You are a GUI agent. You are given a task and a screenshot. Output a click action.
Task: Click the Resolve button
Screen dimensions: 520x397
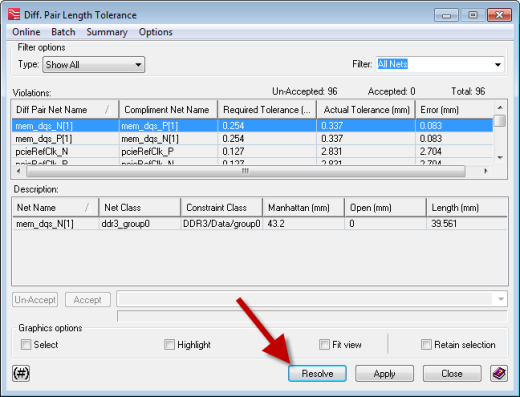coord(317,373)
